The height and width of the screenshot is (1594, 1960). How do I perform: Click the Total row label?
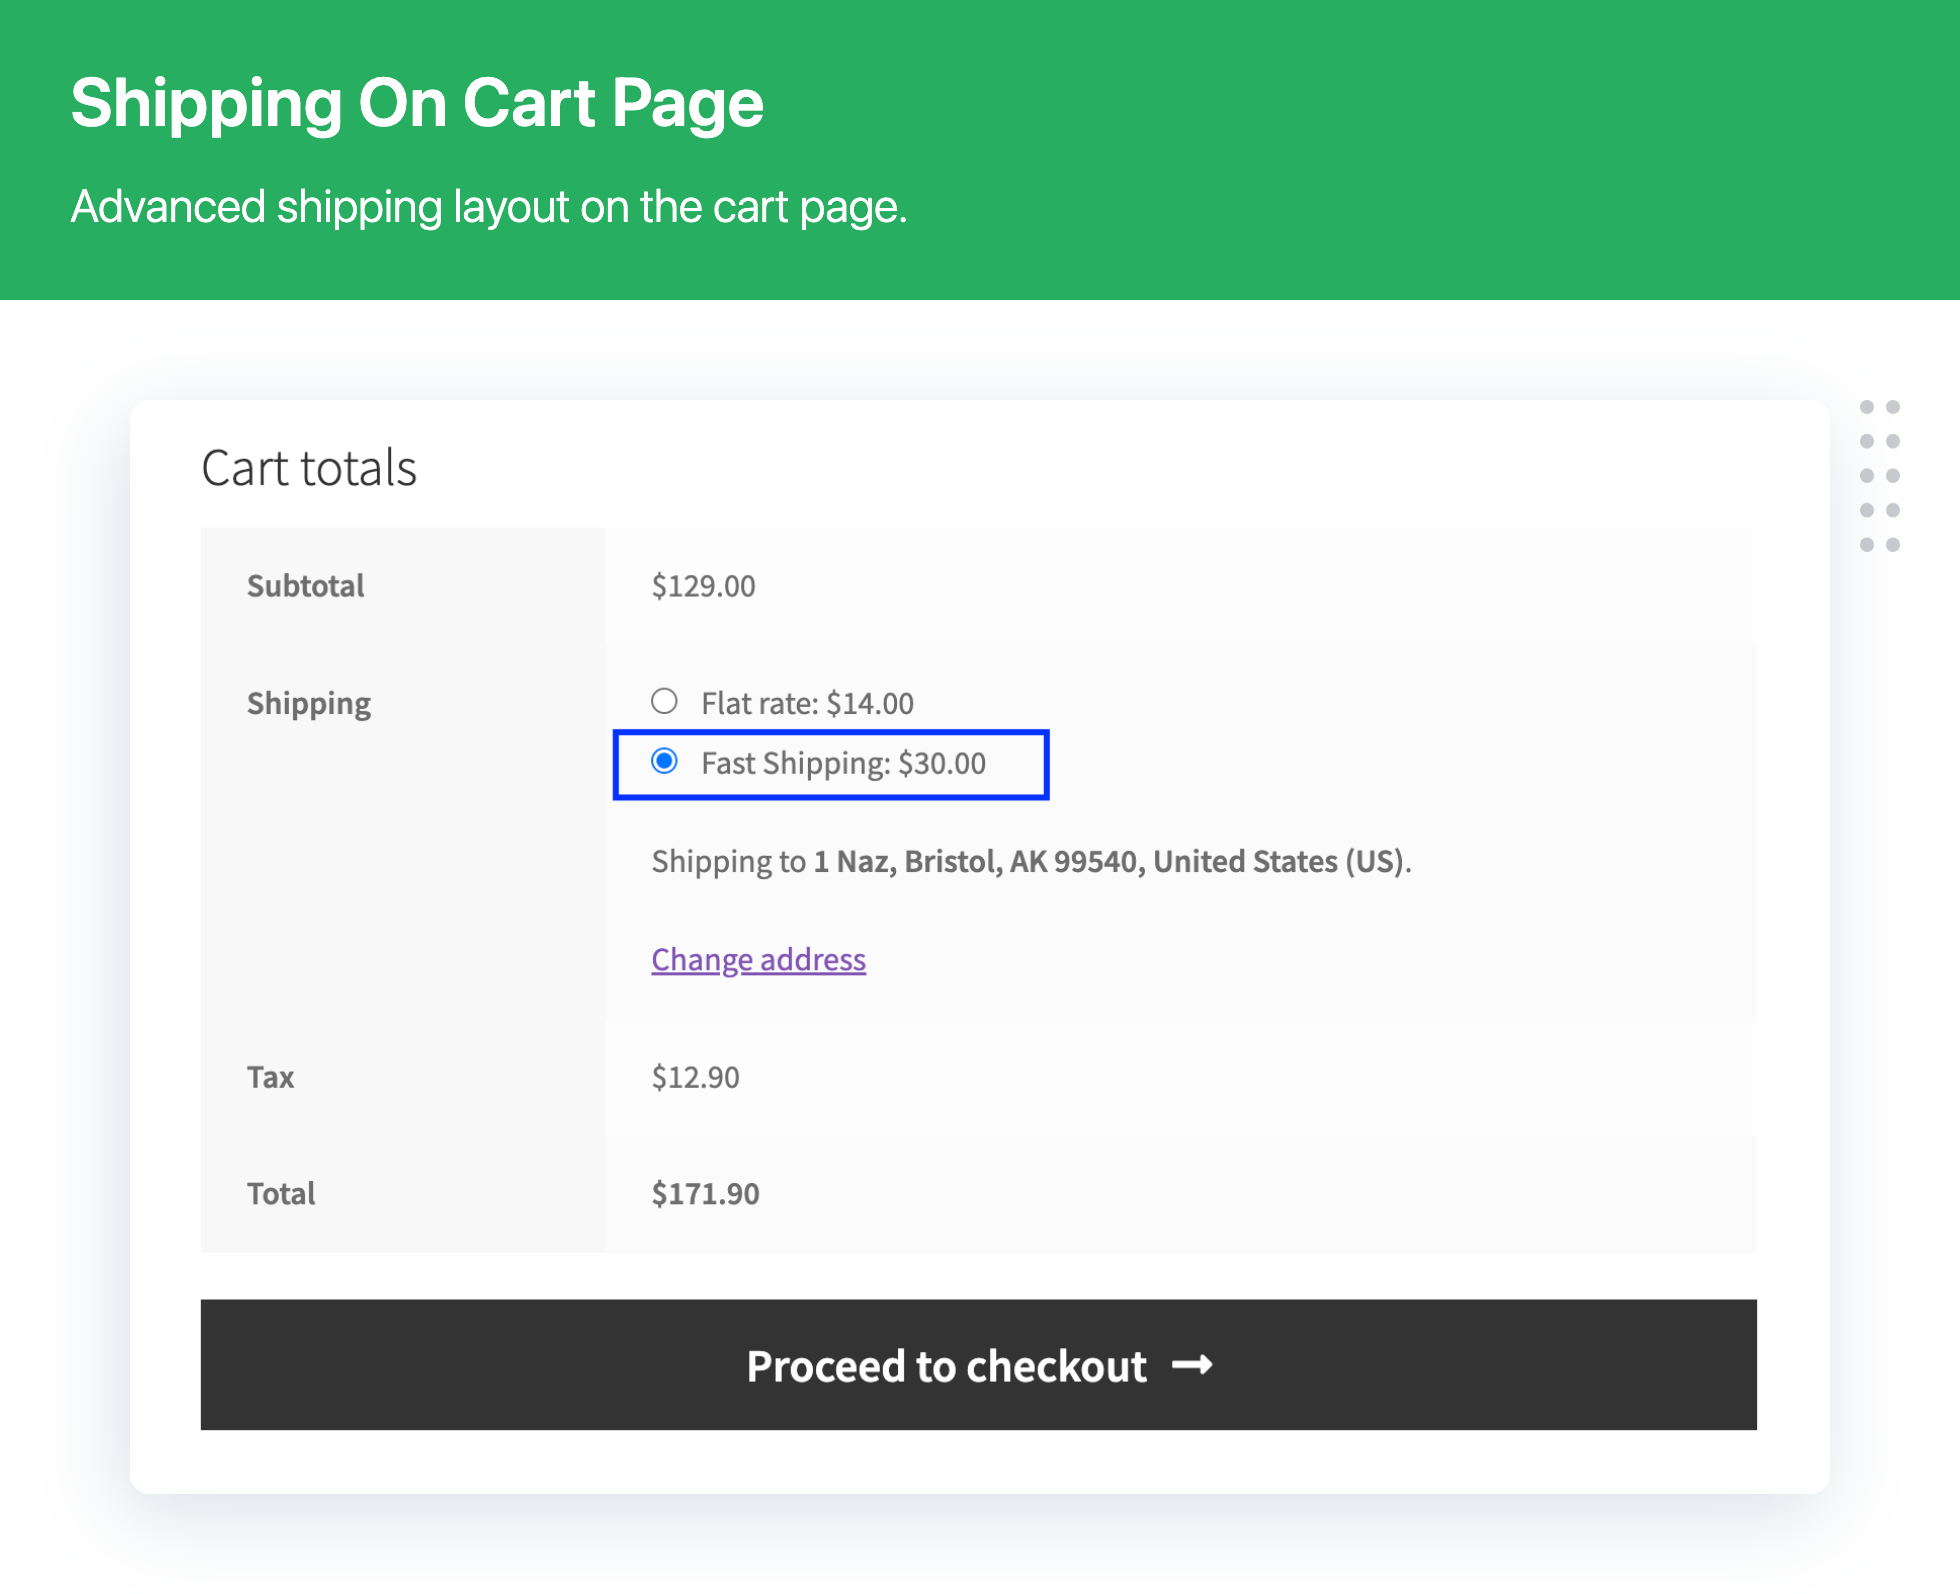pyautogui.click(x=281, y=1193)
